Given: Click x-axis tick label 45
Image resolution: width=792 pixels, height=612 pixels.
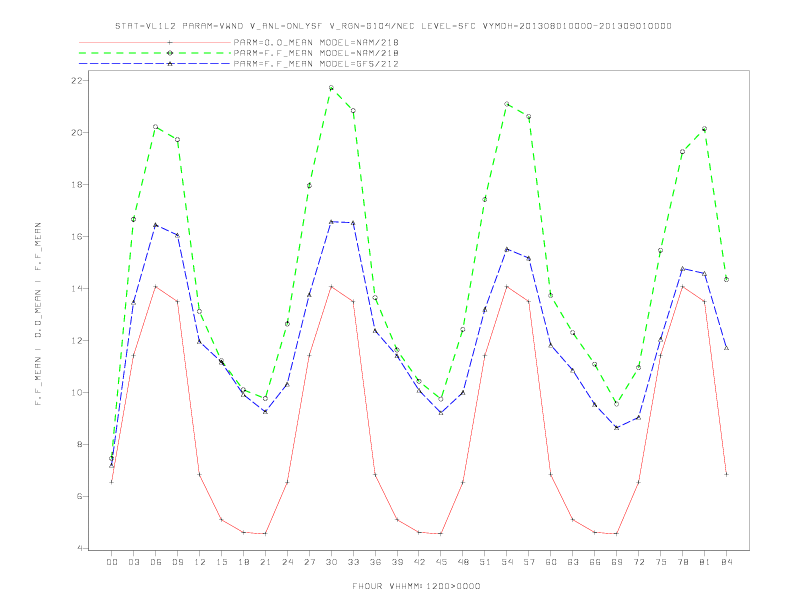Looking at the screenshot, I should click(x=441, y=562).
